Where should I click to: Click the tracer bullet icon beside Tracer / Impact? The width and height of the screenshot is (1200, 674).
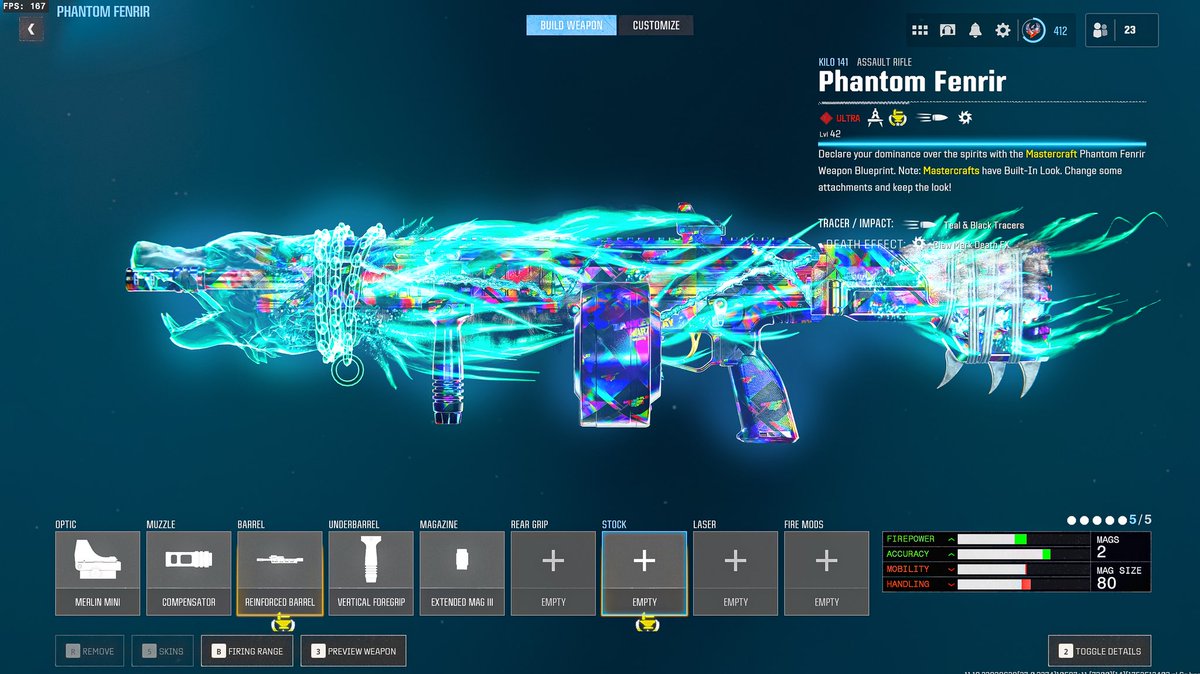(919, 225)
